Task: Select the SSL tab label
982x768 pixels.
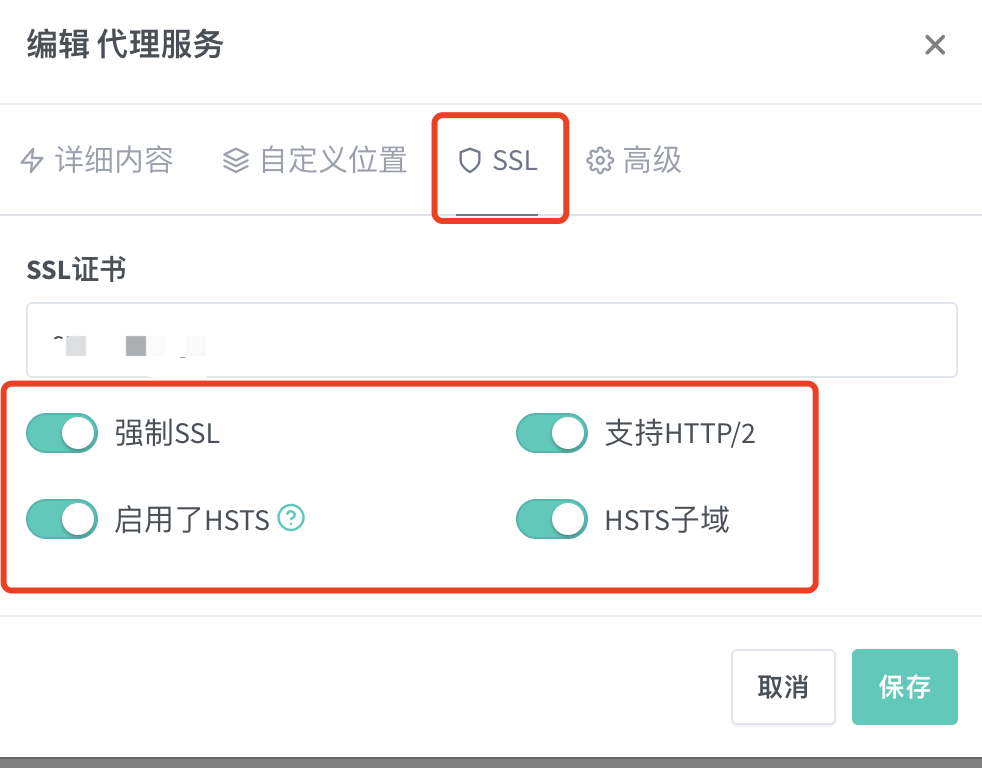Action: 515,160
